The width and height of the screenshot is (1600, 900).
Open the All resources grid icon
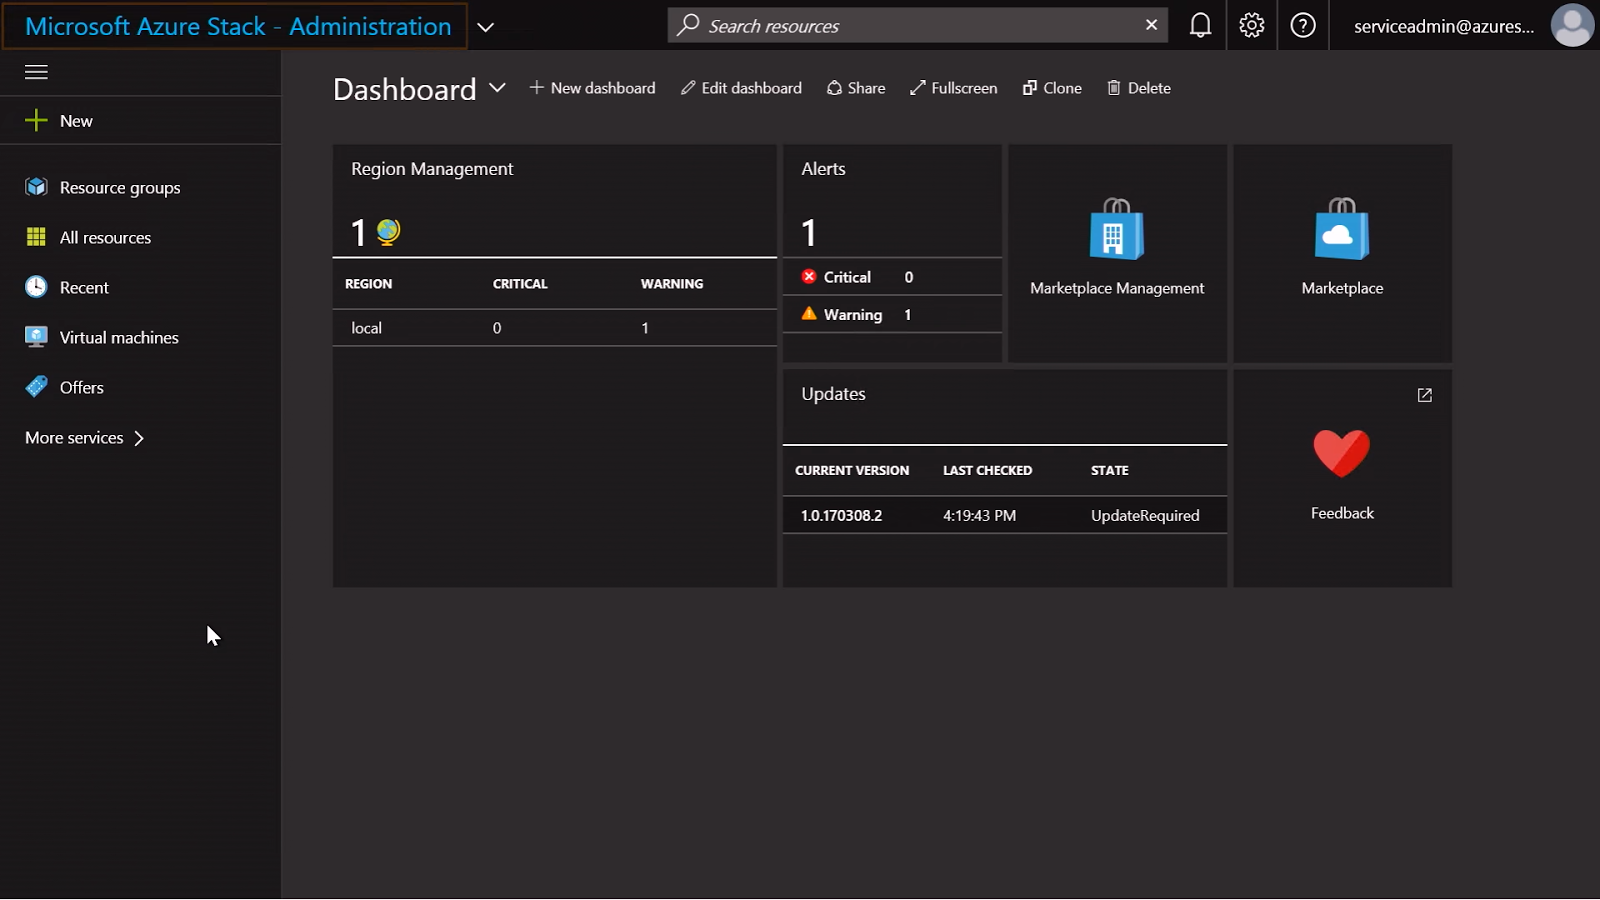click(36, 237)
